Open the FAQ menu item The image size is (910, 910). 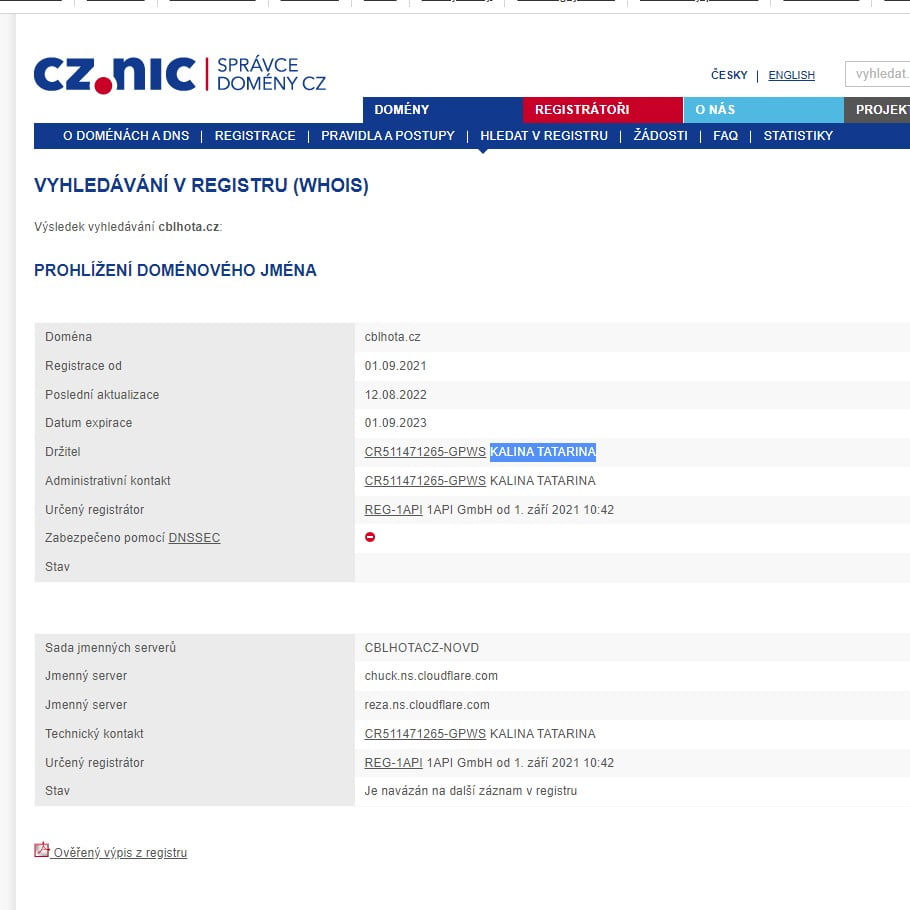pyautogui.click(x=725, y=136)
